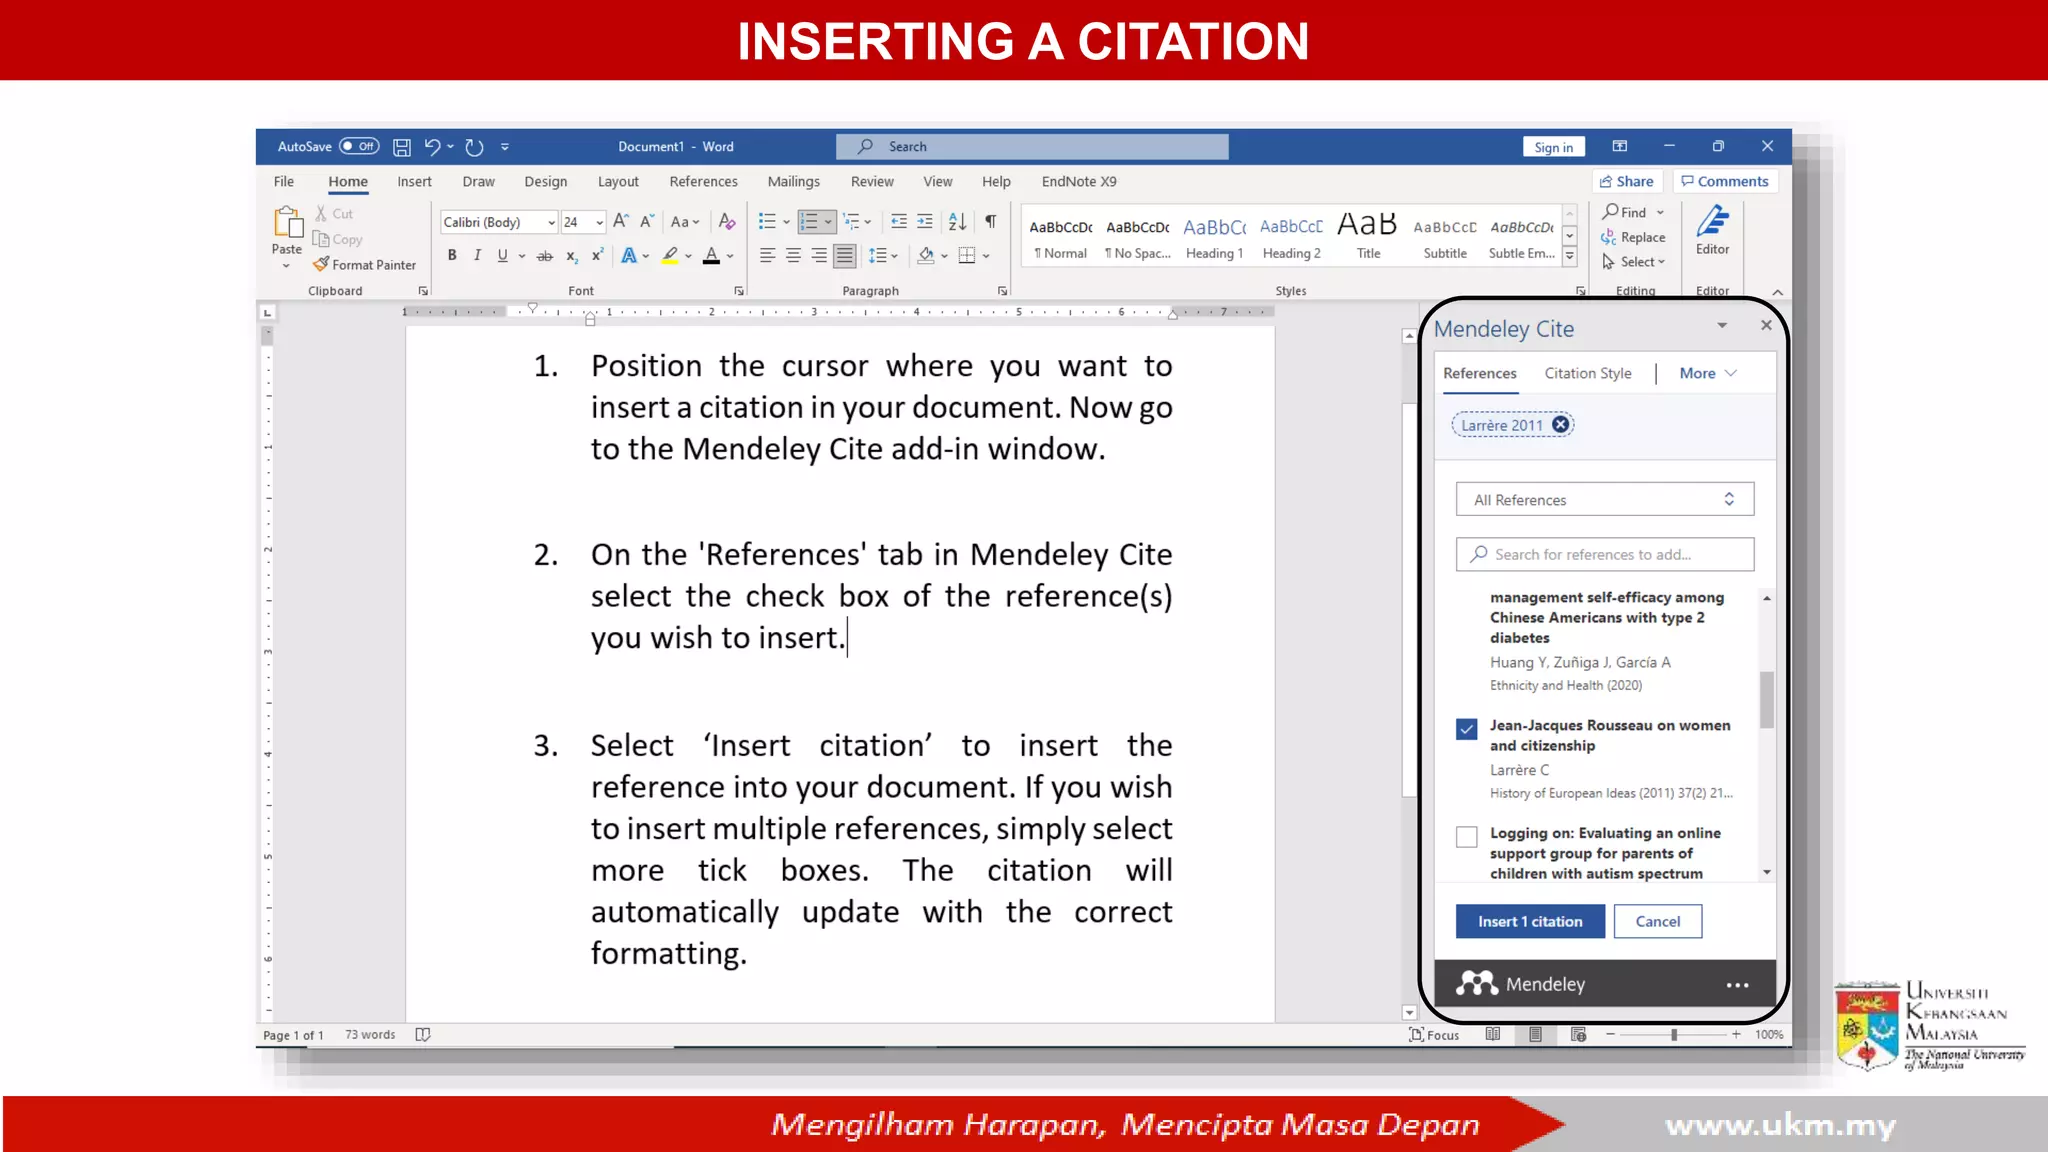The width and height of the screenshot is (2048, 1152).
Task: Click the Cancel button
Action: [x=1657, y=922]
